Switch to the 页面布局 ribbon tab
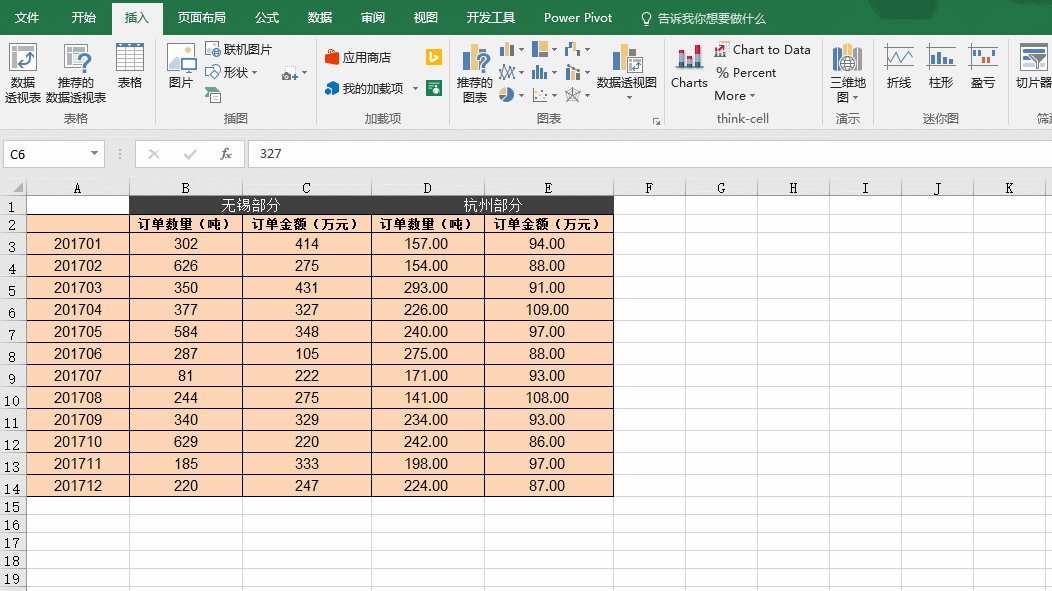The width and height of the screenshot is (1052, 591). (x=201, y=18)
